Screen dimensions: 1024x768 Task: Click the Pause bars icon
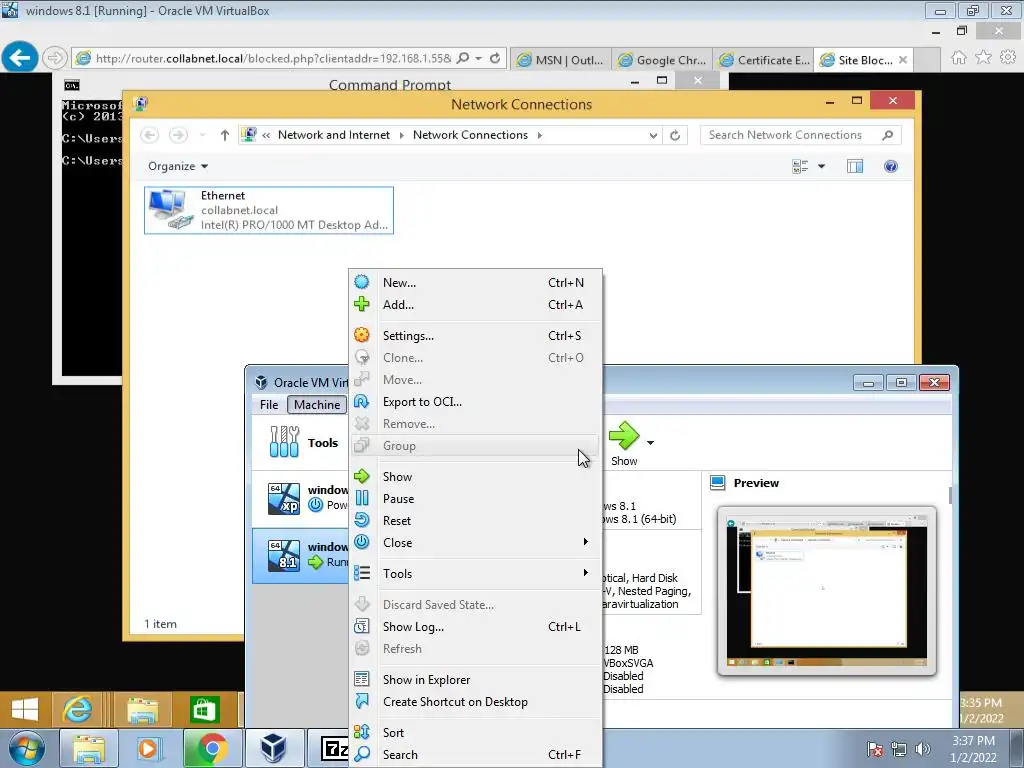point(362,498)
